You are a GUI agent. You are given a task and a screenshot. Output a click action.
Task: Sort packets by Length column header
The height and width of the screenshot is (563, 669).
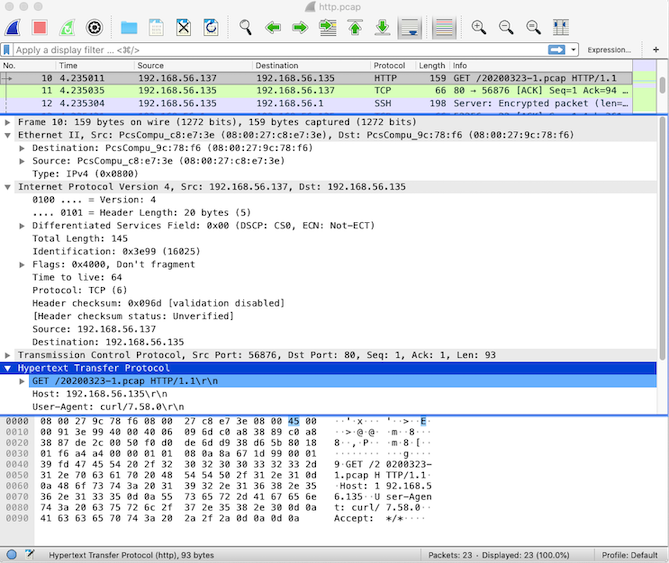tap(432, 65)
